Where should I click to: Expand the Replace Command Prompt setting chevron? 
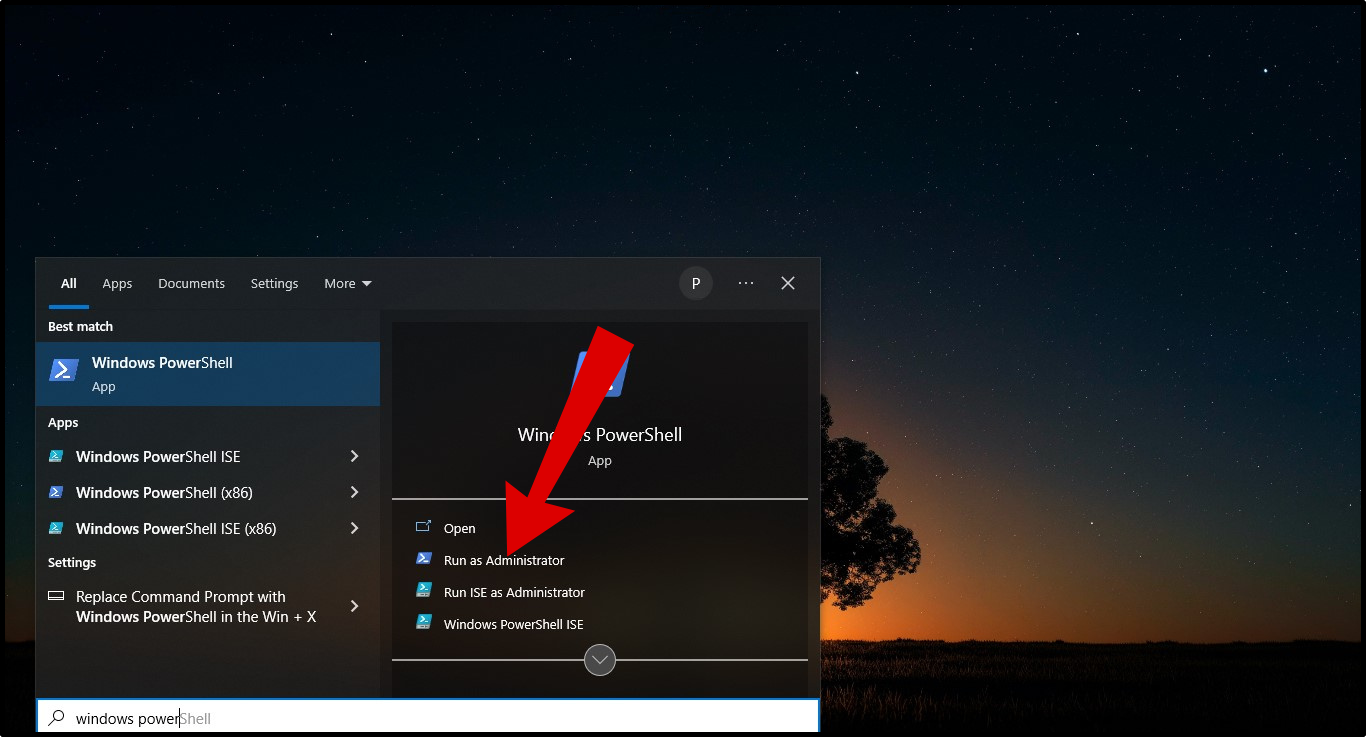click(354, 606)
